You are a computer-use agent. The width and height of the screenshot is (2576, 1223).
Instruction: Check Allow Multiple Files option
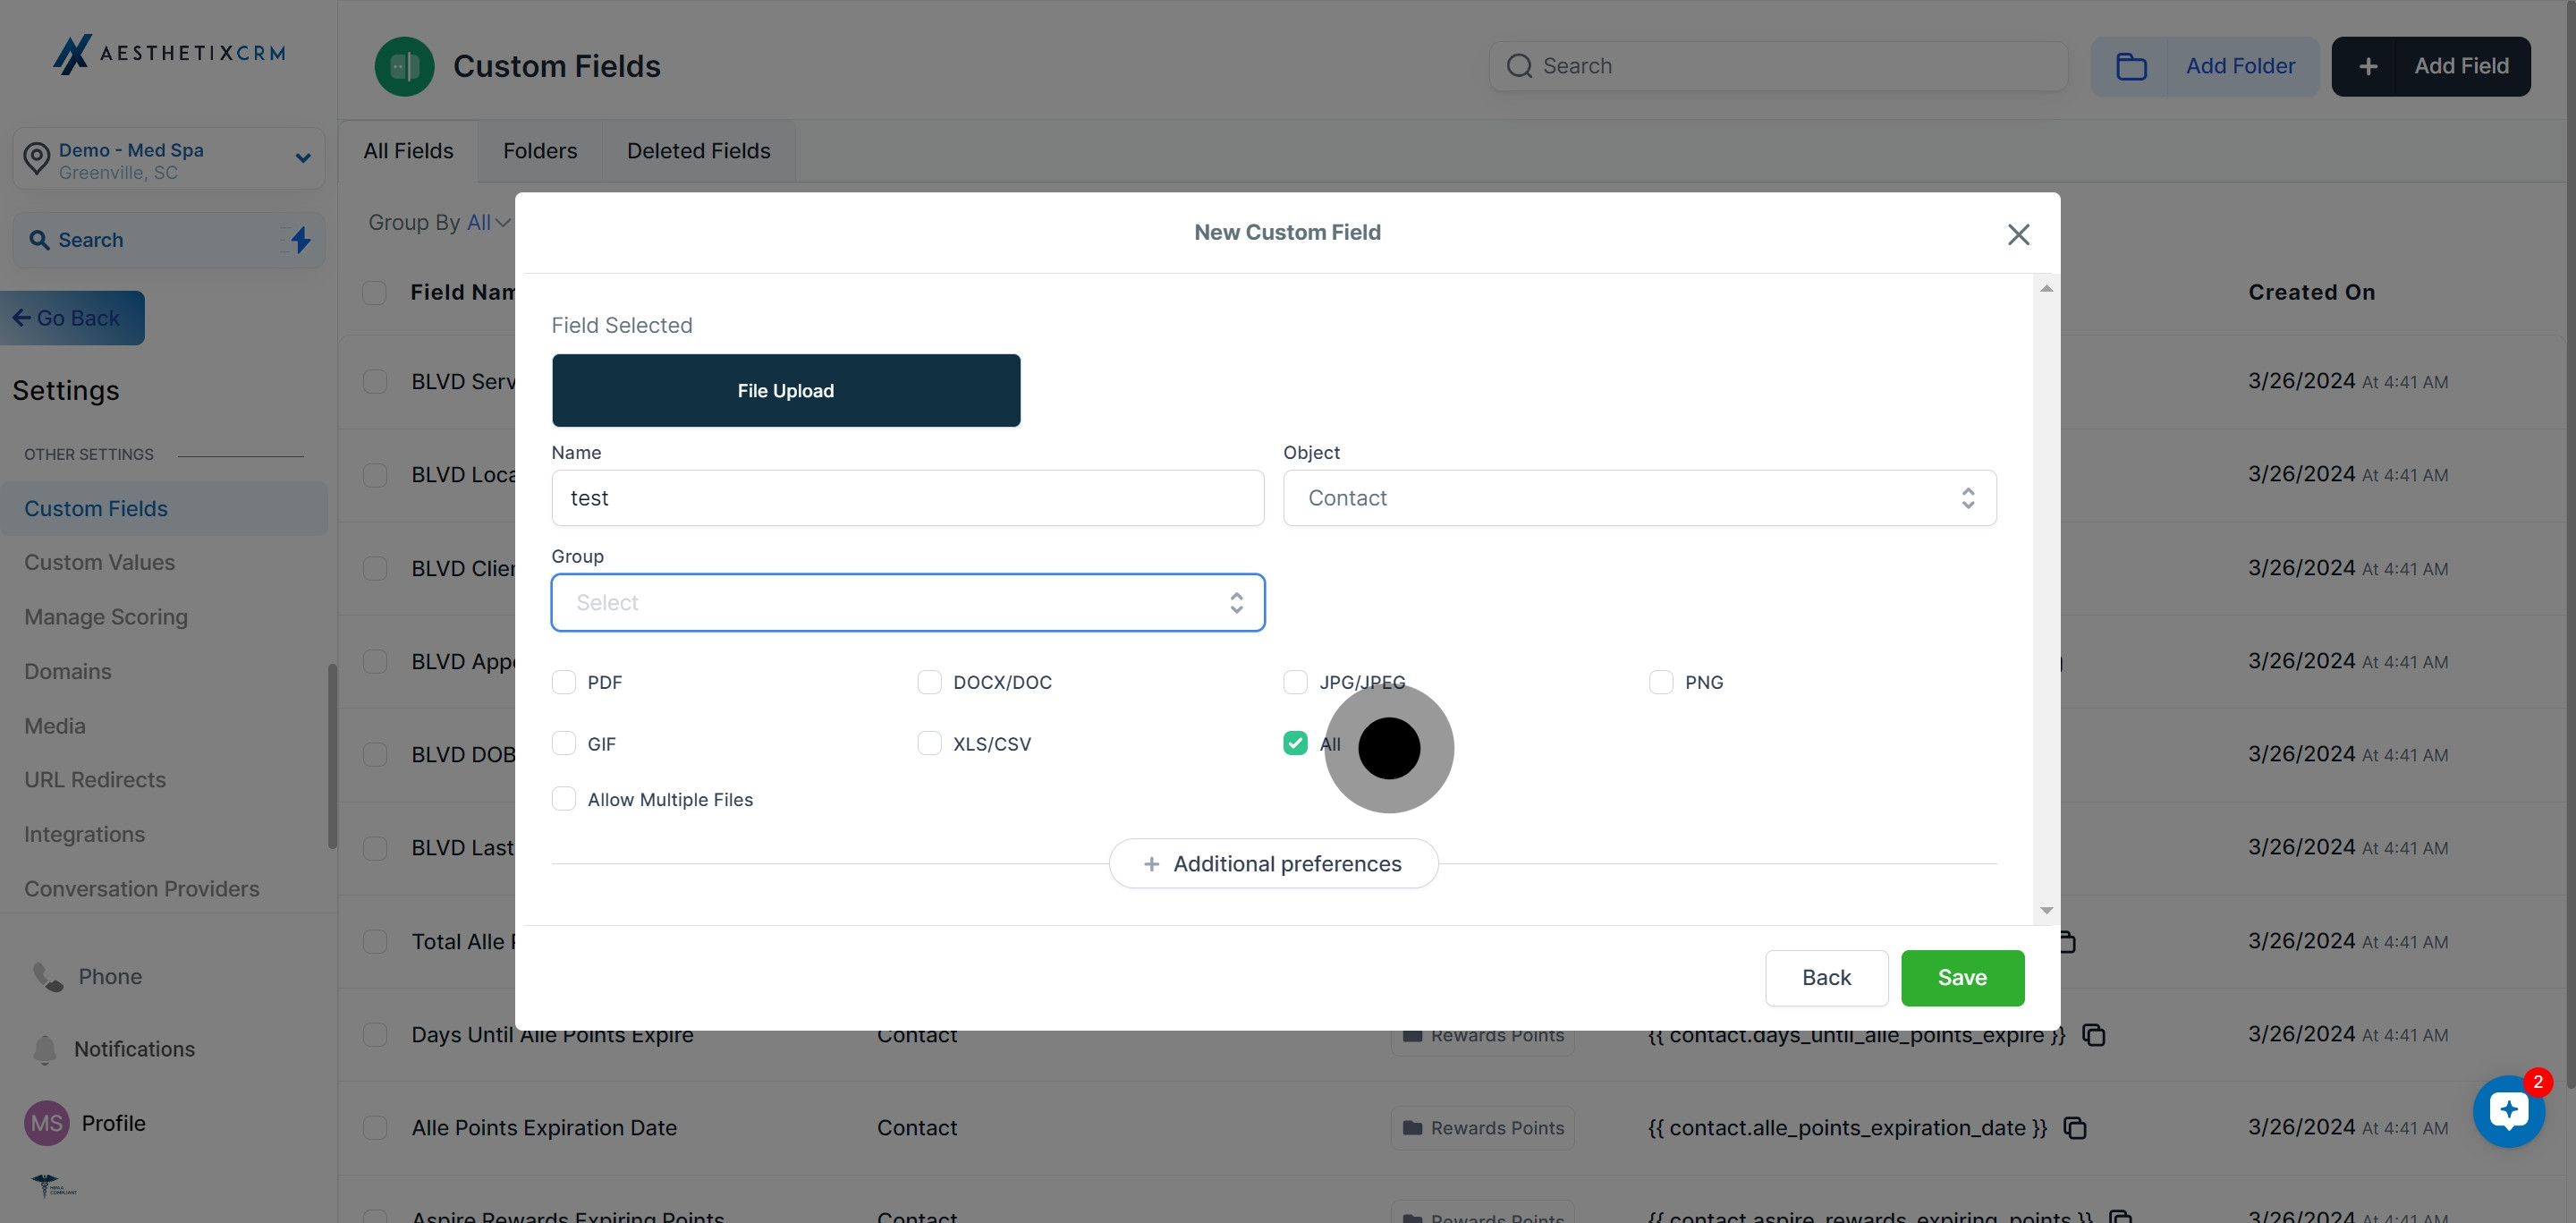[x=564, y=799]
